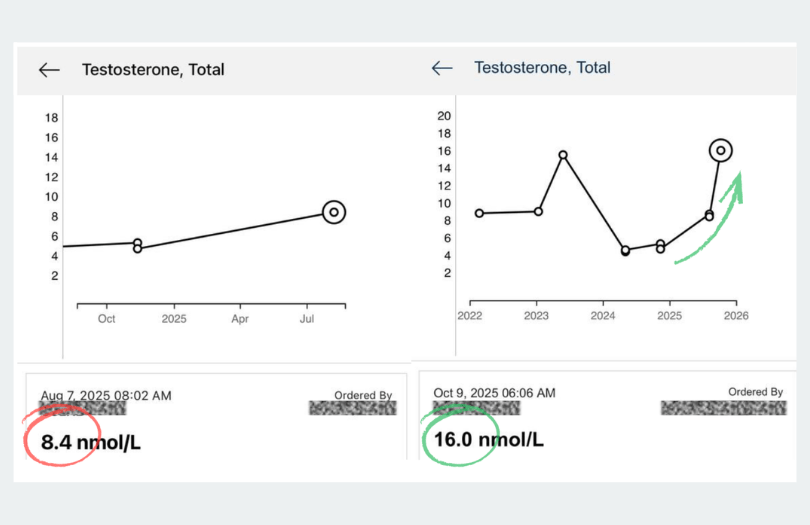The width and height of the screenshot is (810, 525).
Task: Go back using the right panel's blue arrow
Action: coord(442,68)
